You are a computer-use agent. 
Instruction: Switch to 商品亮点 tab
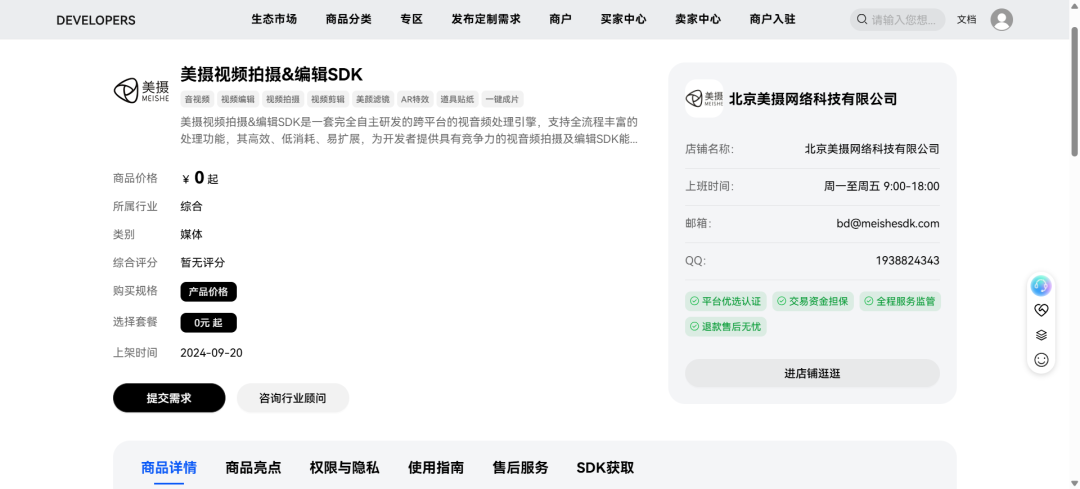[253, 468]
